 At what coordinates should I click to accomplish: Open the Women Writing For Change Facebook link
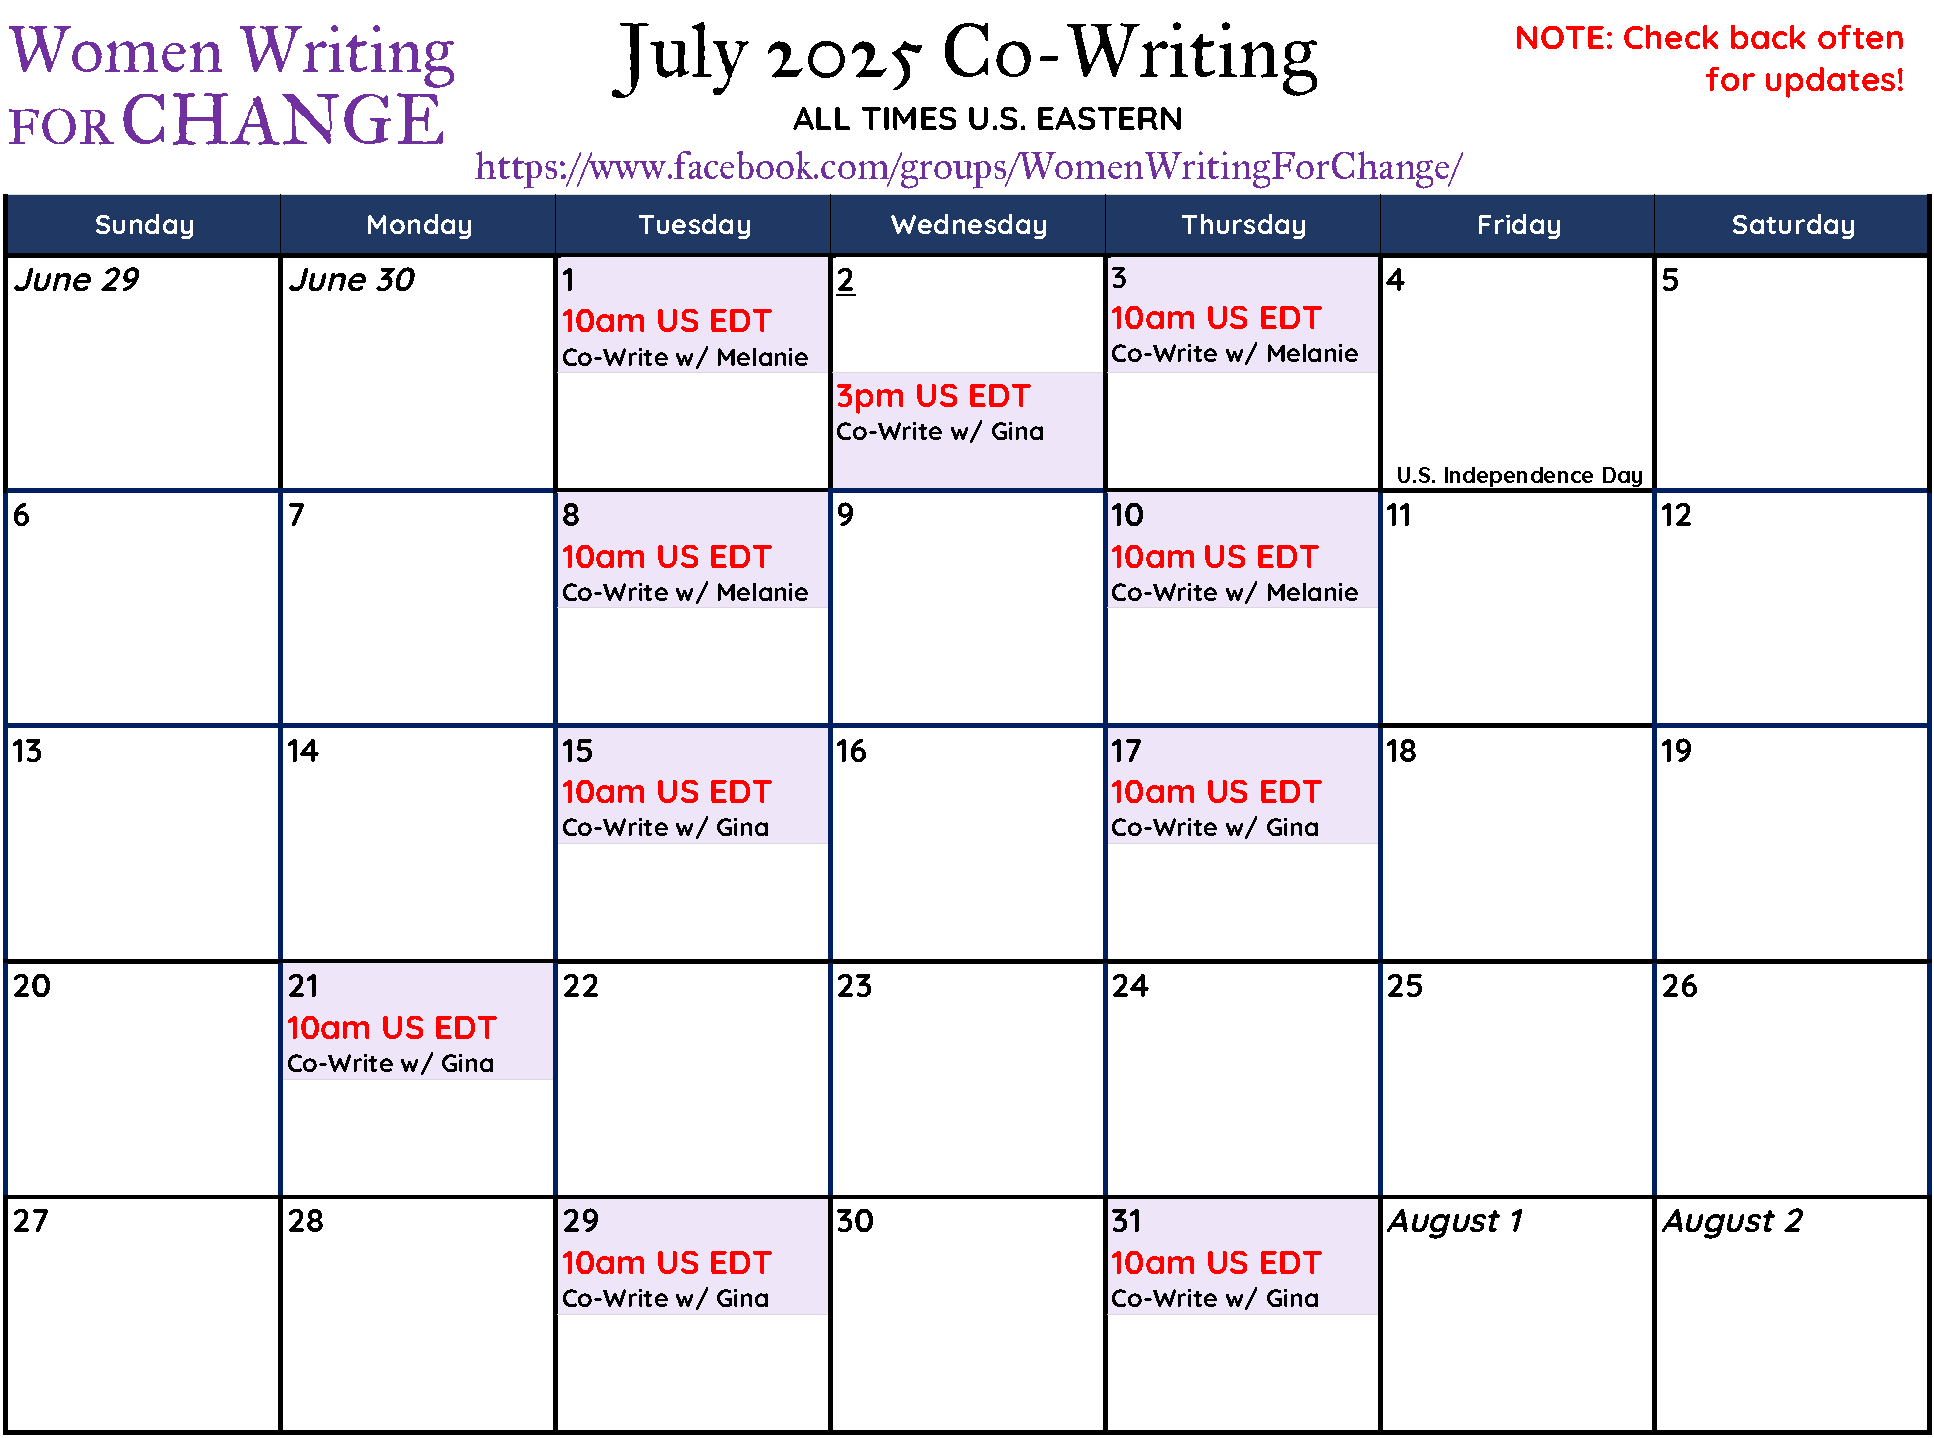(x=968, y=167)
